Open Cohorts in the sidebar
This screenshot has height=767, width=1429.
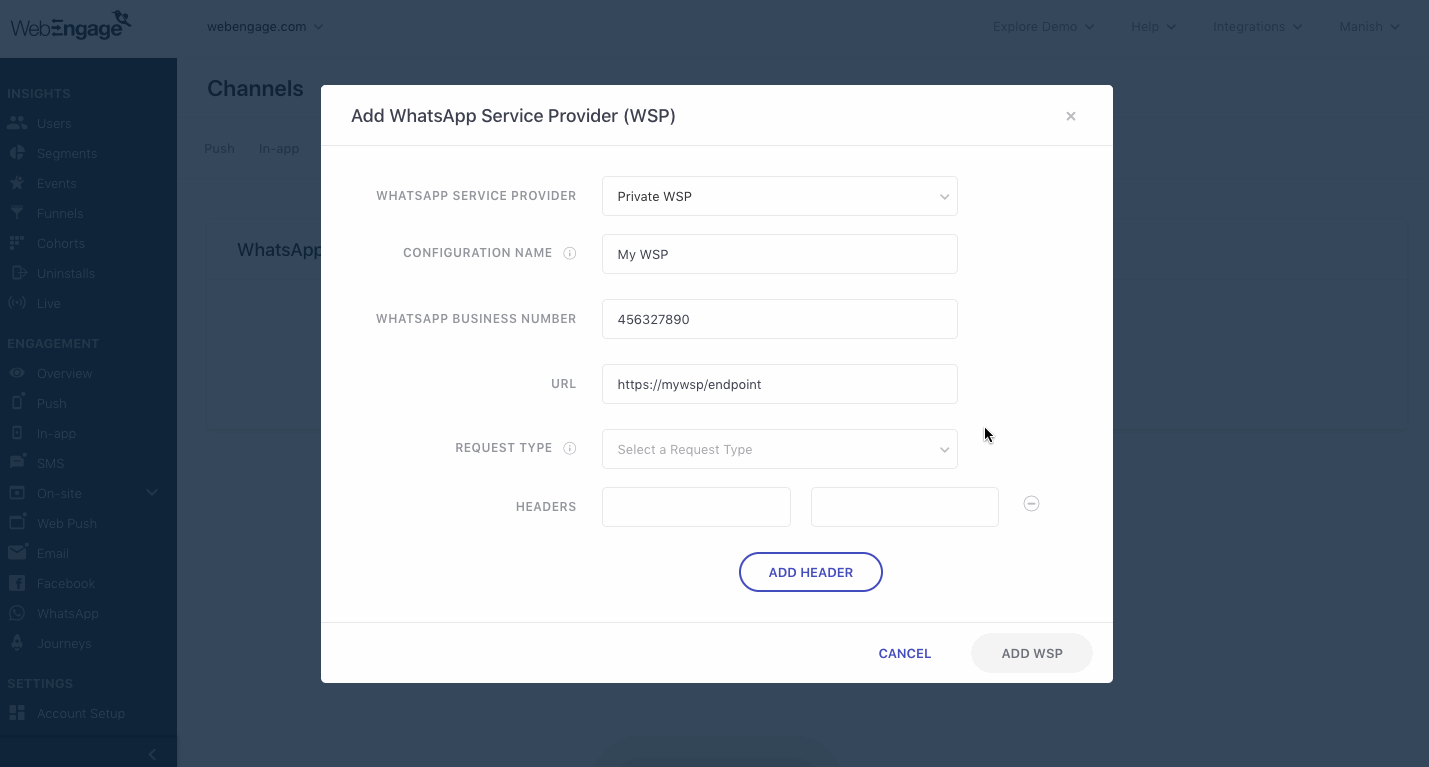click(61, 244)
